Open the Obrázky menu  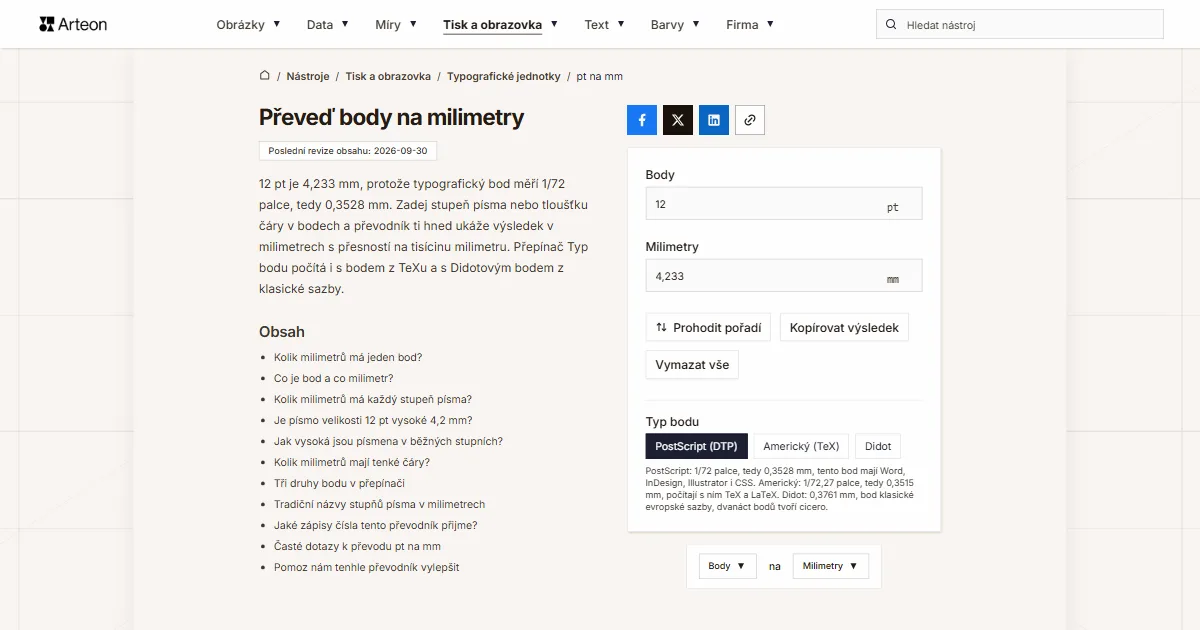[x=248, y=24]
